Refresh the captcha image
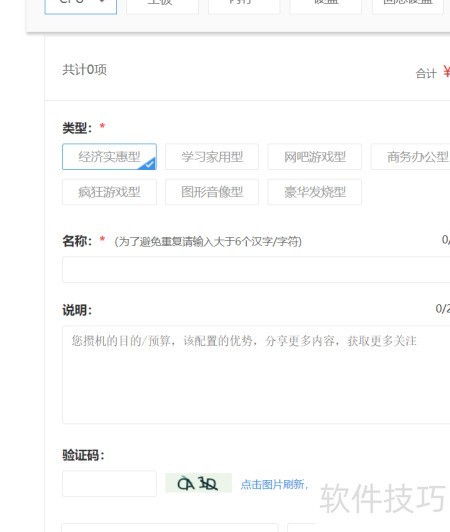The width and height of the screenshot is (450, 532). coord(199,483)
